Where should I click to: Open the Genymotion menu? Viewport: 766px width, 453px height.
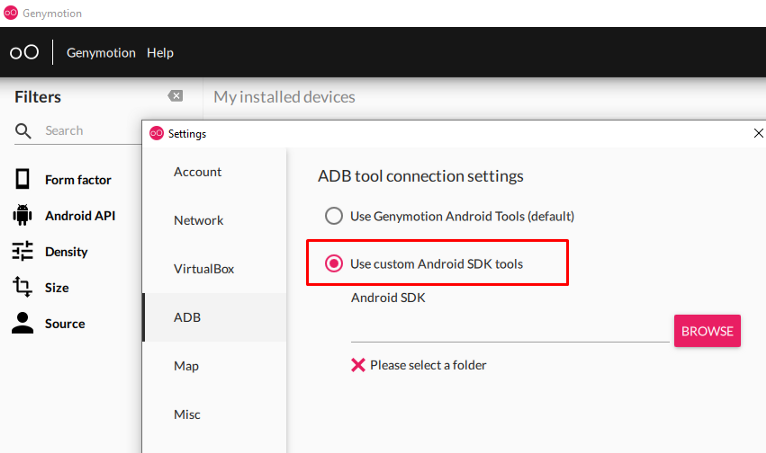101,53
